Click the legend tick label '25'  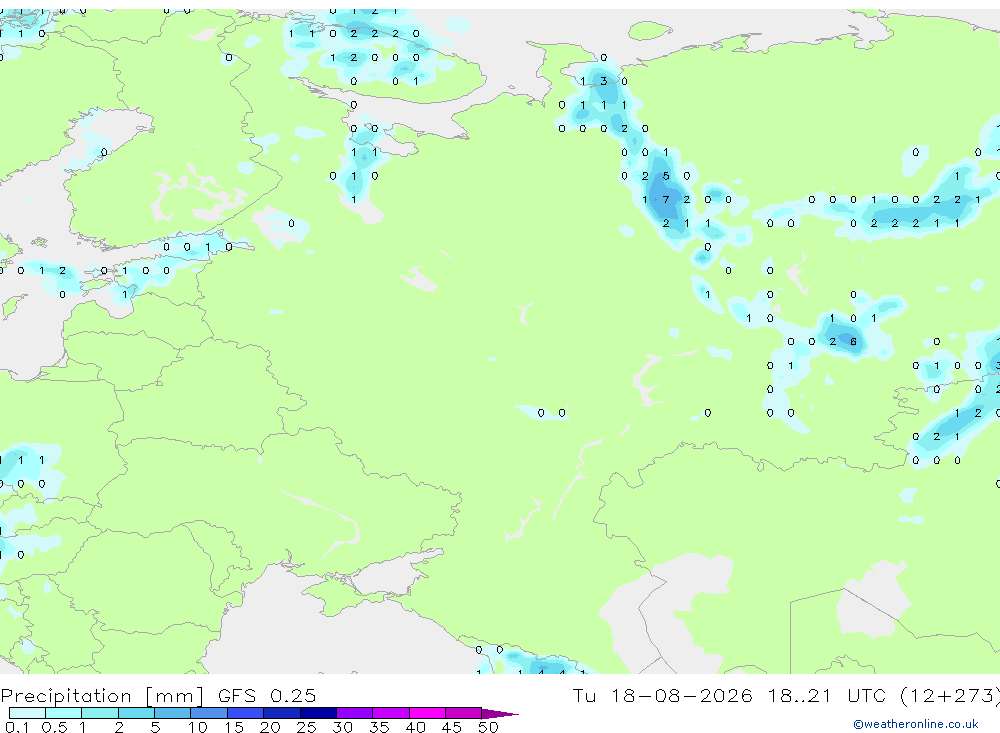pyautogui.click(x=306, y=727)
